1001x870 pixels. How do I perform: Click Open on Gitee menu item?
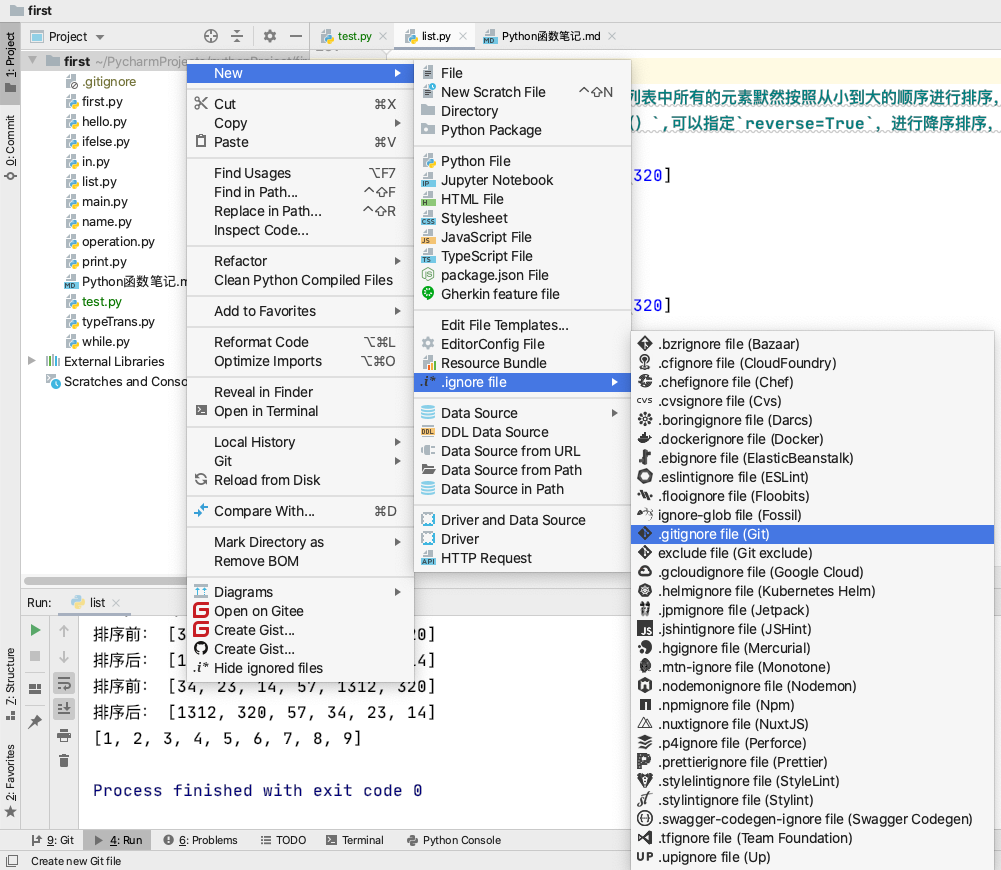300,611
